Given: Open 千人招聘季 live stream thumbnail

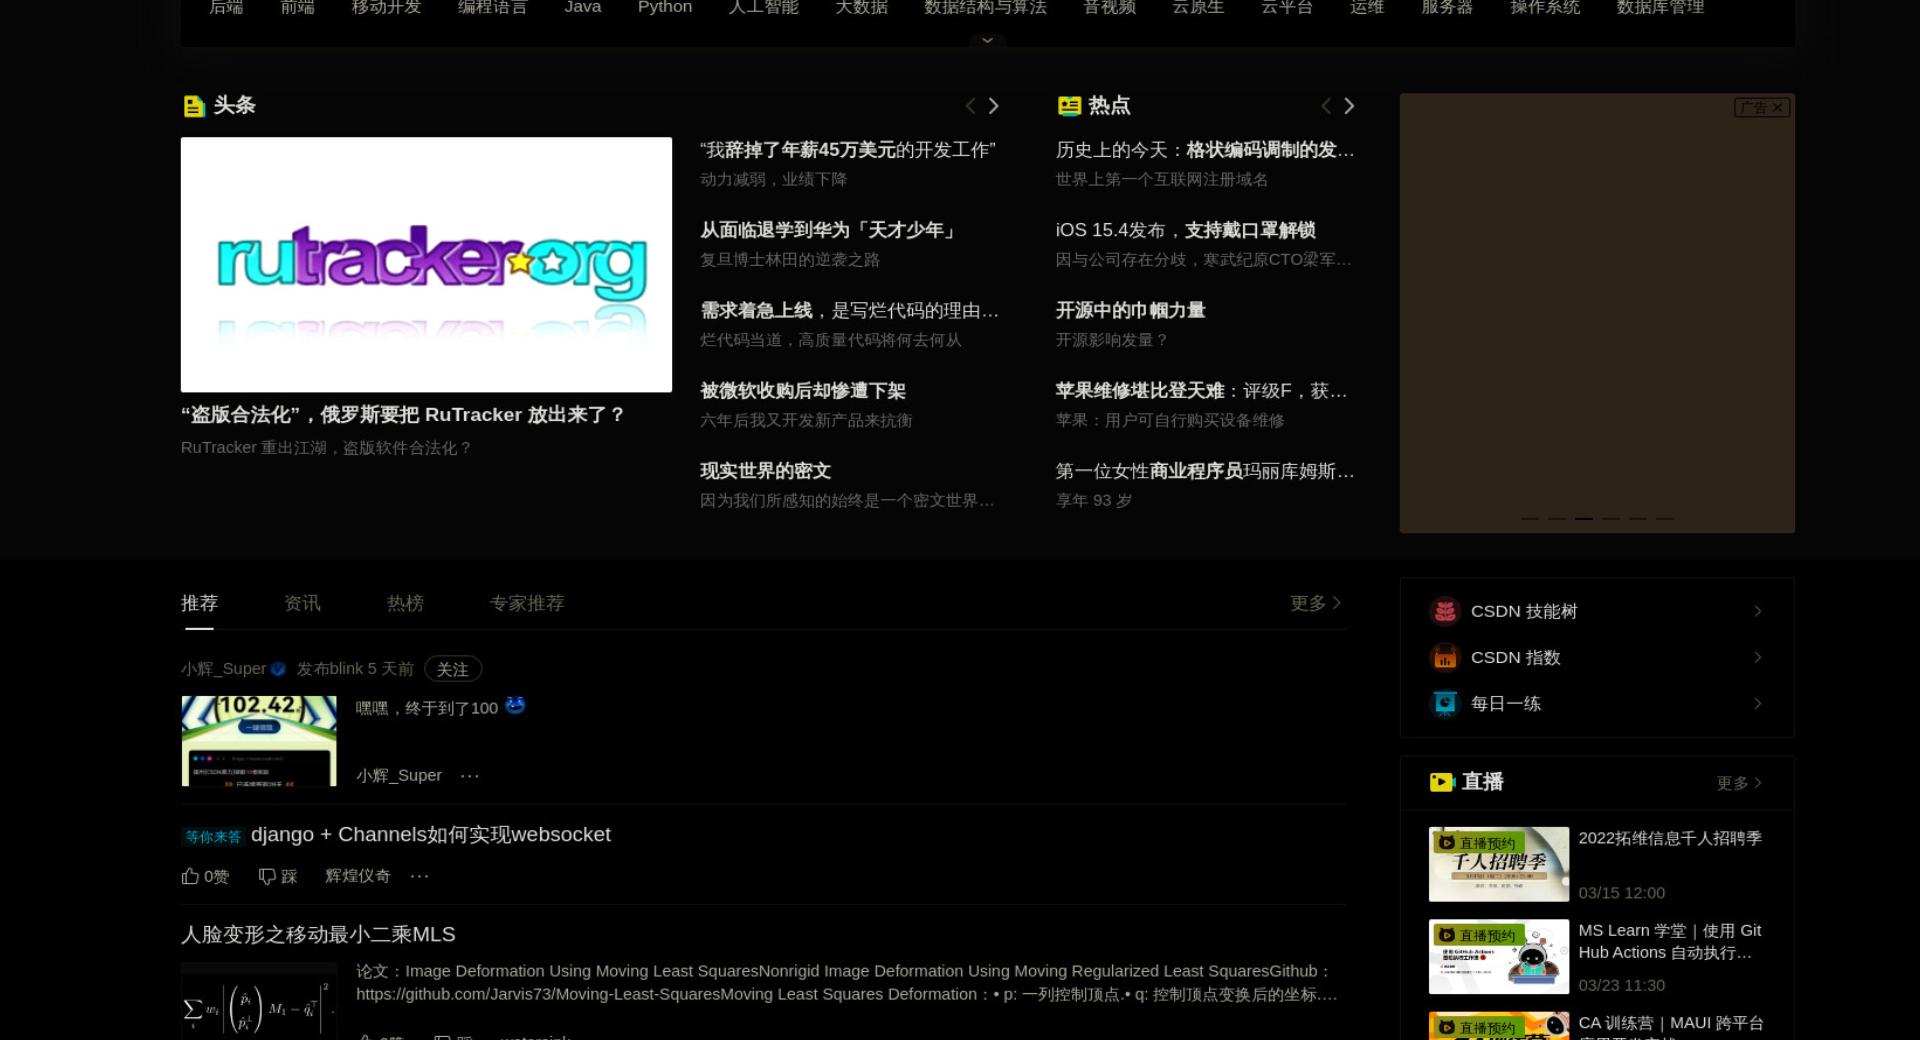Looking at the screenshot, I should 1499,864.
